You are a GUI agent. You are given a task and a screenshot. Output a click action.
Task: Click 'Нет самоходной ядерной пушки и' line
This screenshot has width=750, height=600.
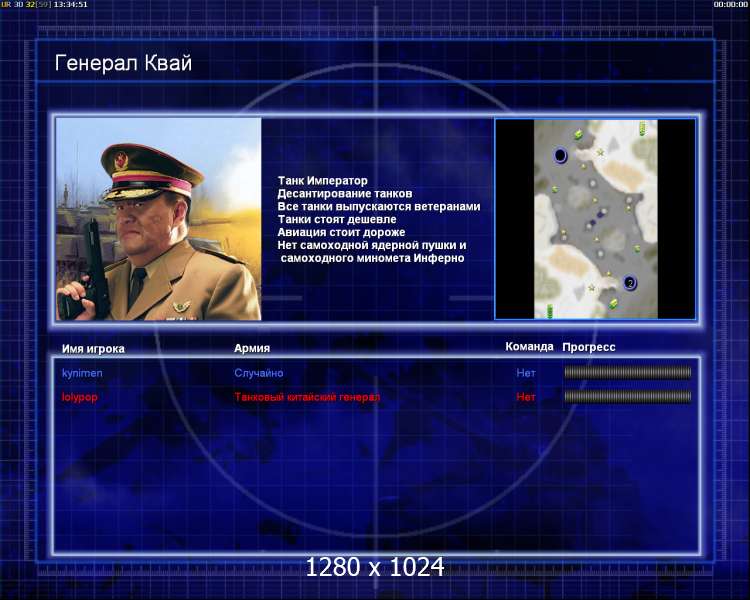click(x=372, y=245)
